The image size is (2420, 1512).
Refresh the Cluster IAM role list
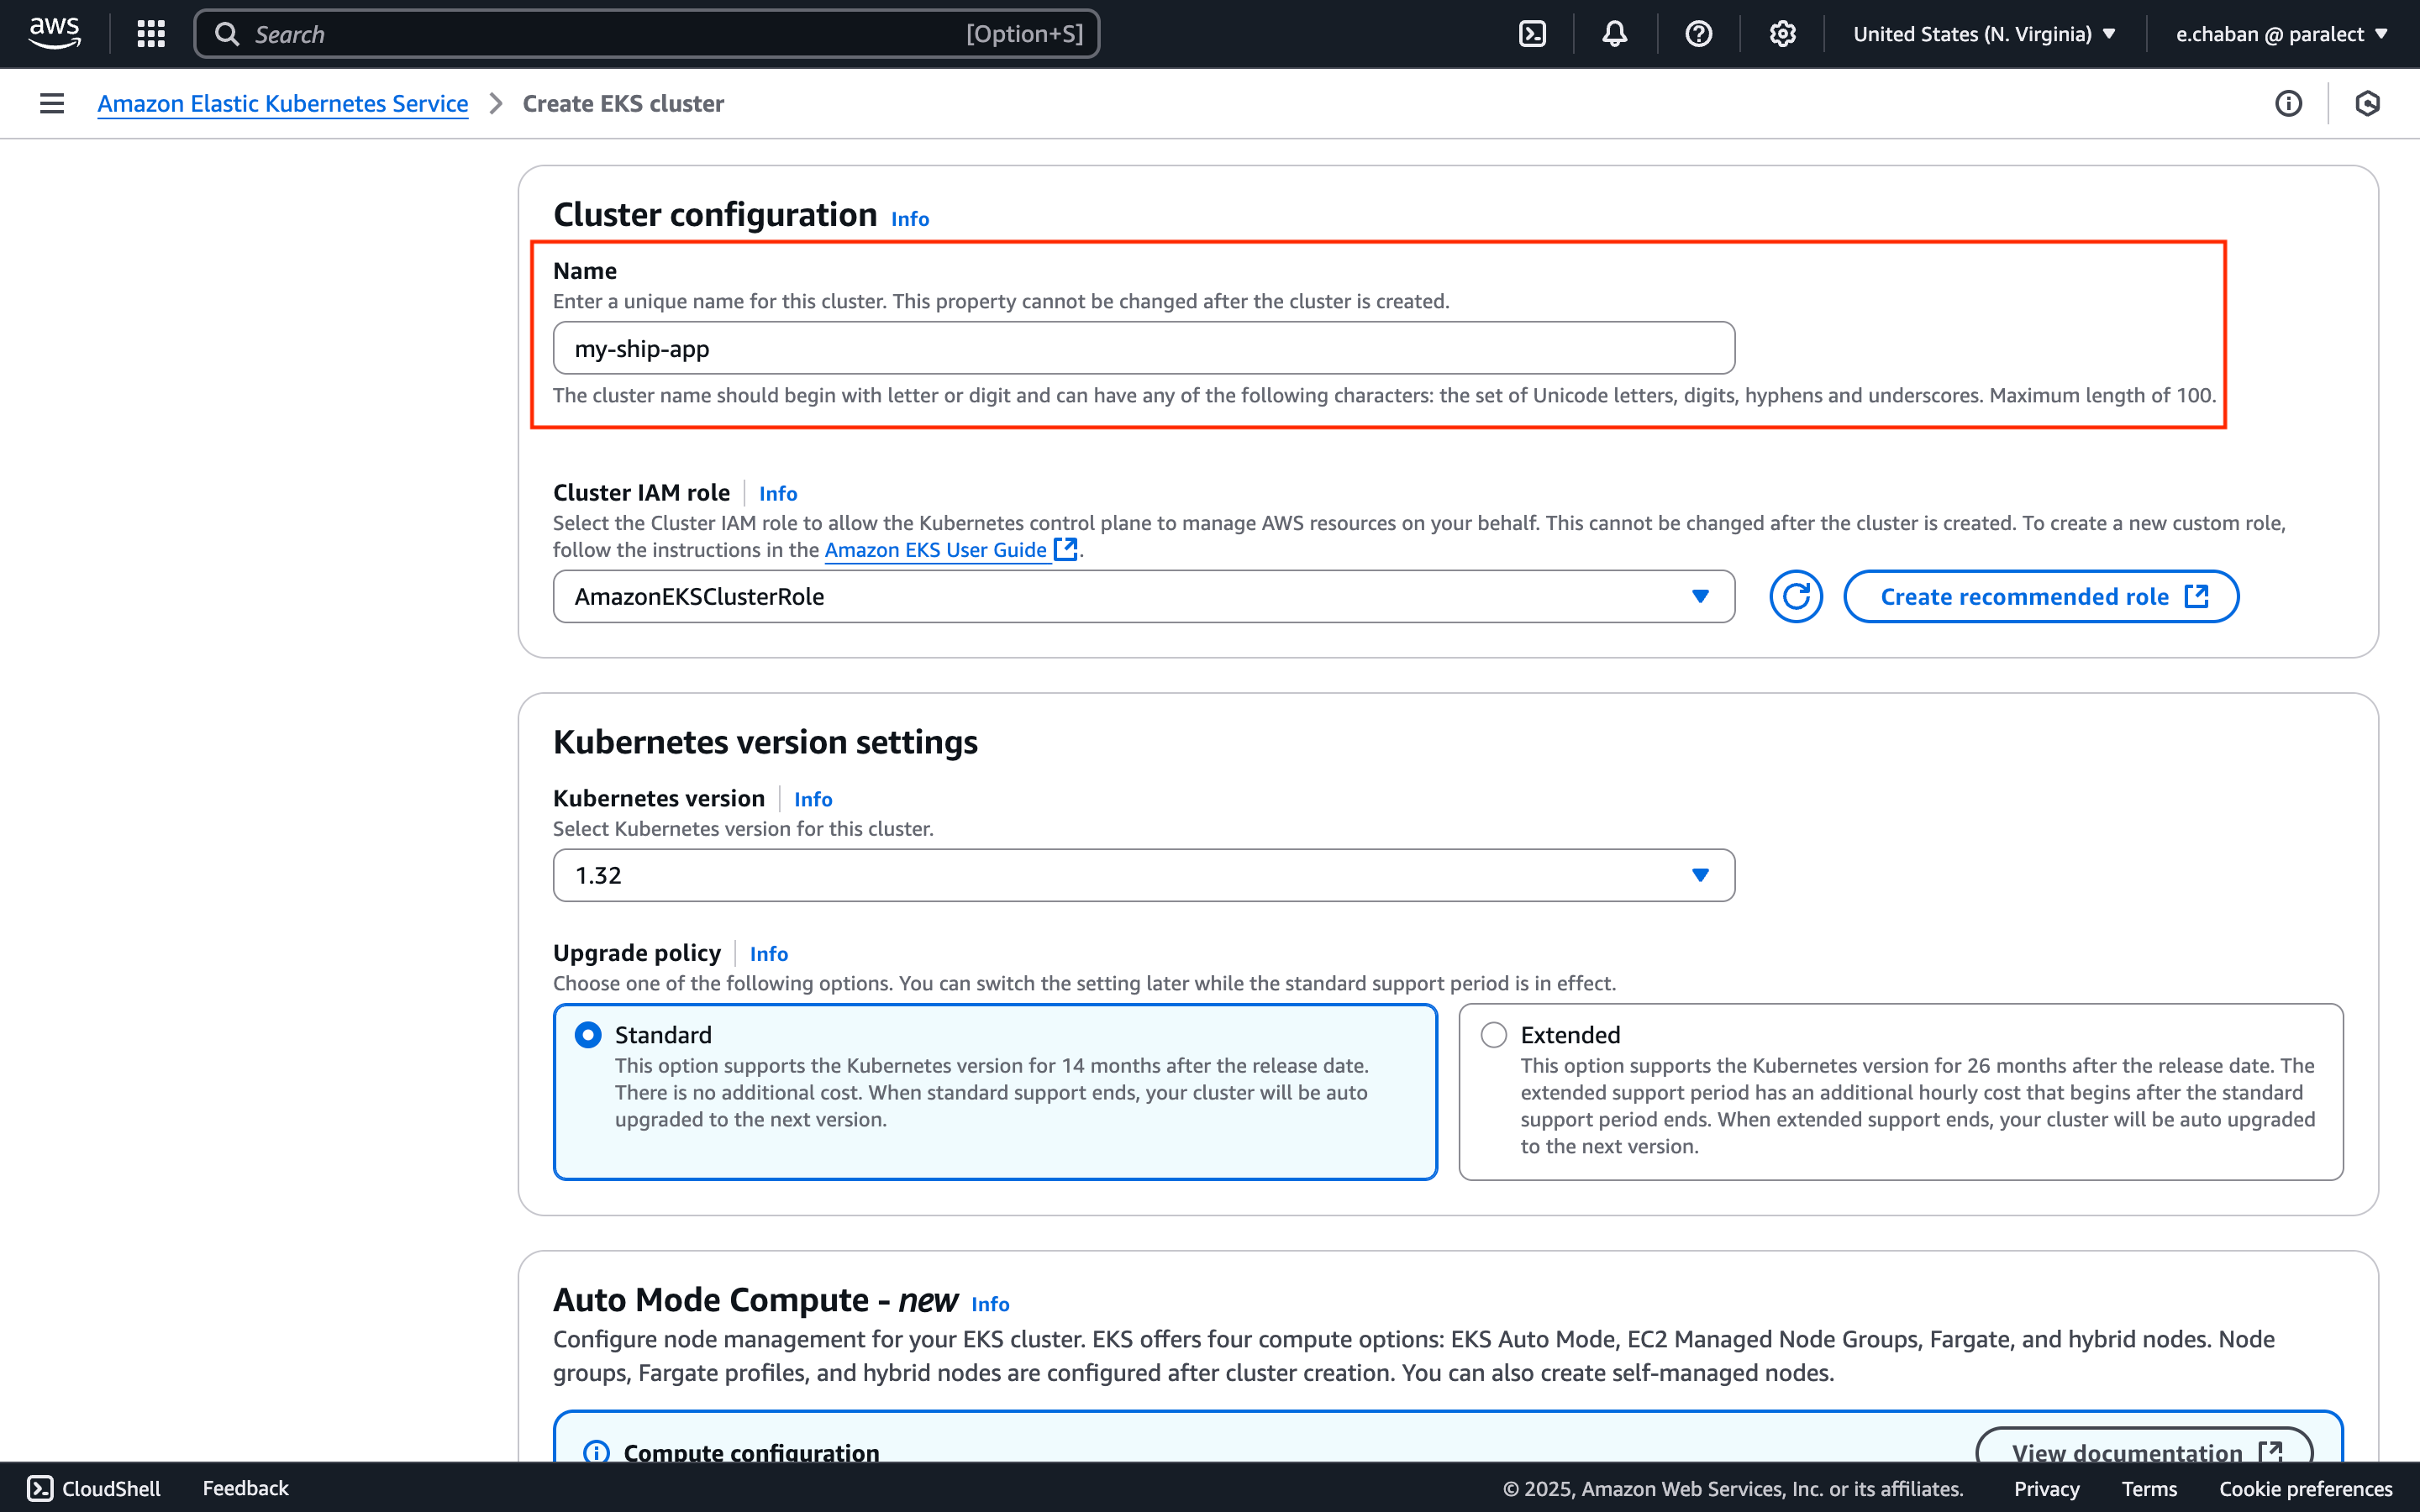point(1796,597)
